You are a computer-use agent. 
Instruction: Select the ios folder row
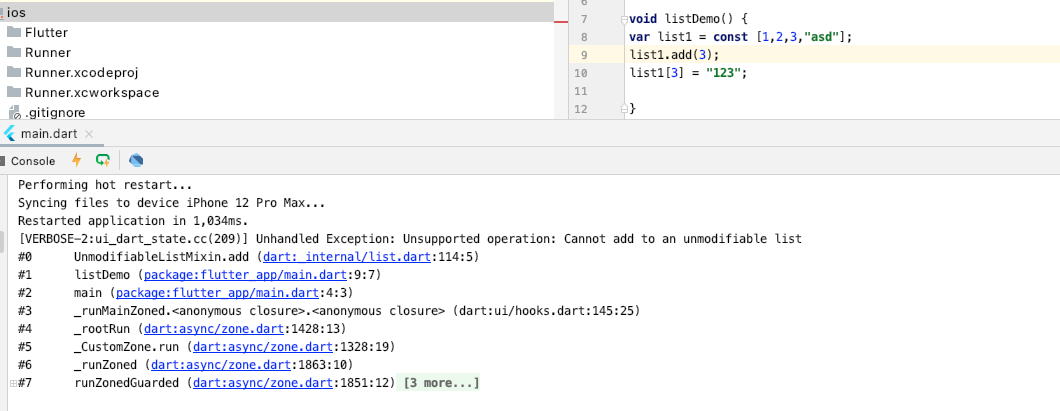pos(277,12)
